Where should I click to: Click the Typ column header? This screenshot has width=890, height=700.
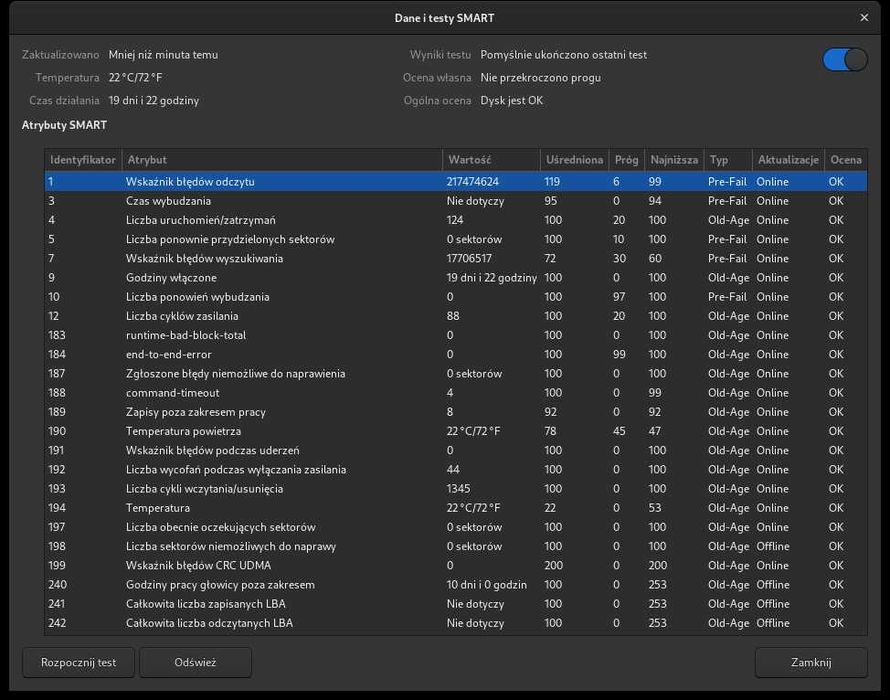727,160
